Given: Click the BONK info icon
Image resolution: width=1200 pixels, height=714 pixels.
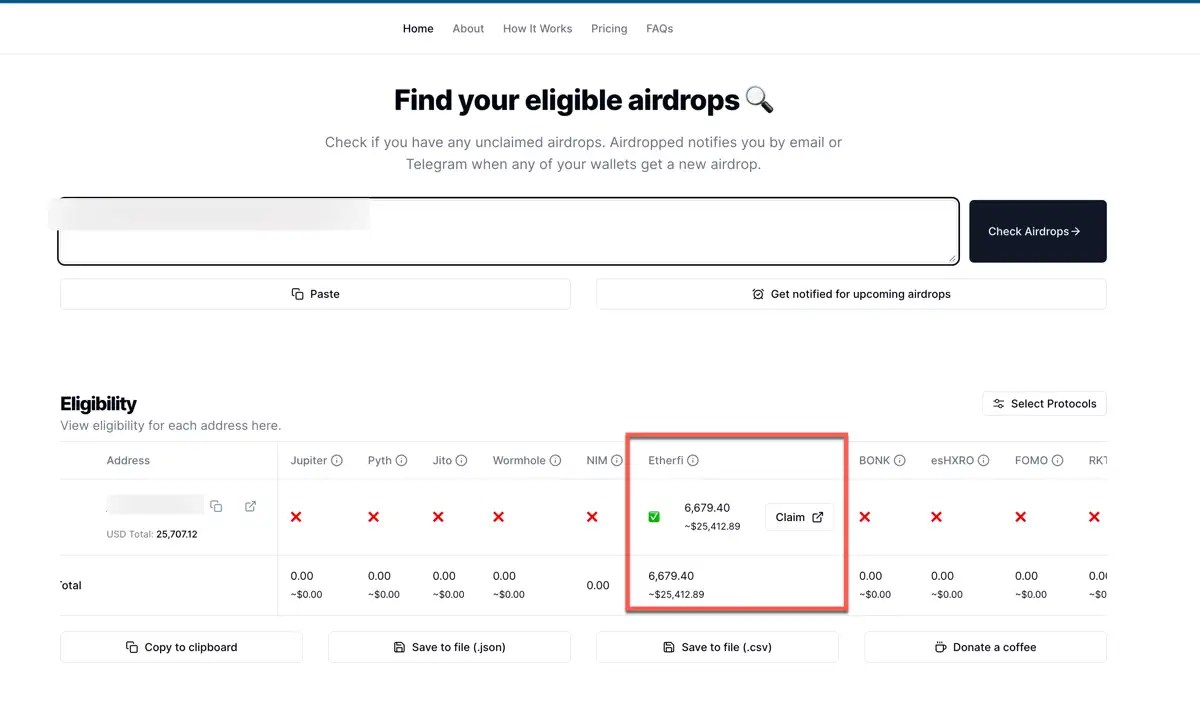Looking at the screenshot, I should pos(900,461).
